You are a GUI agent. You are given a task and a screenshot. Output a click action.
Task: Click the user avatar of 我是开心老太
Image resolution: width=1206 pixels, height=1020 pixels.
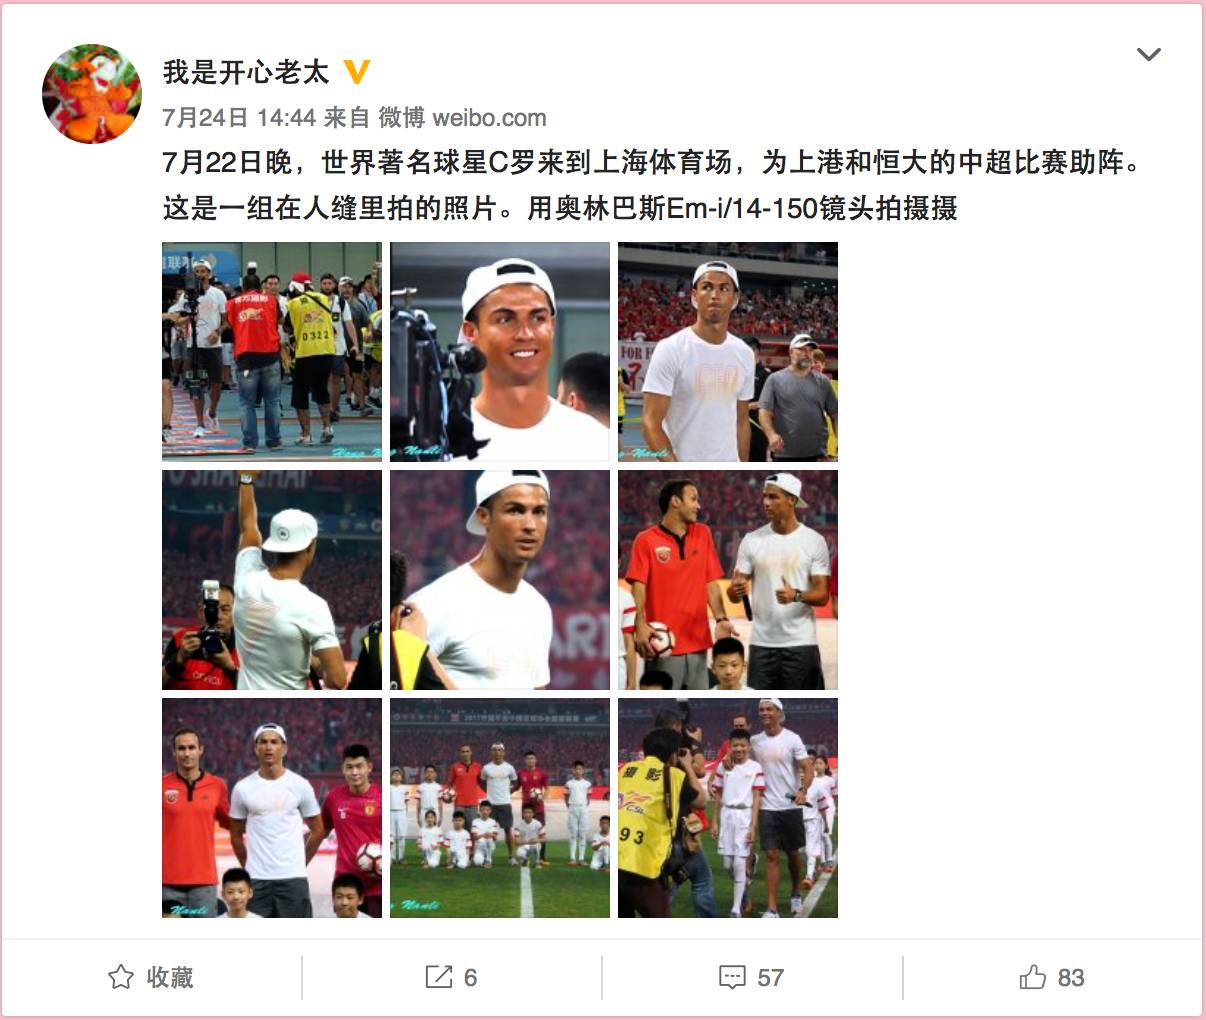coord(92,94)
